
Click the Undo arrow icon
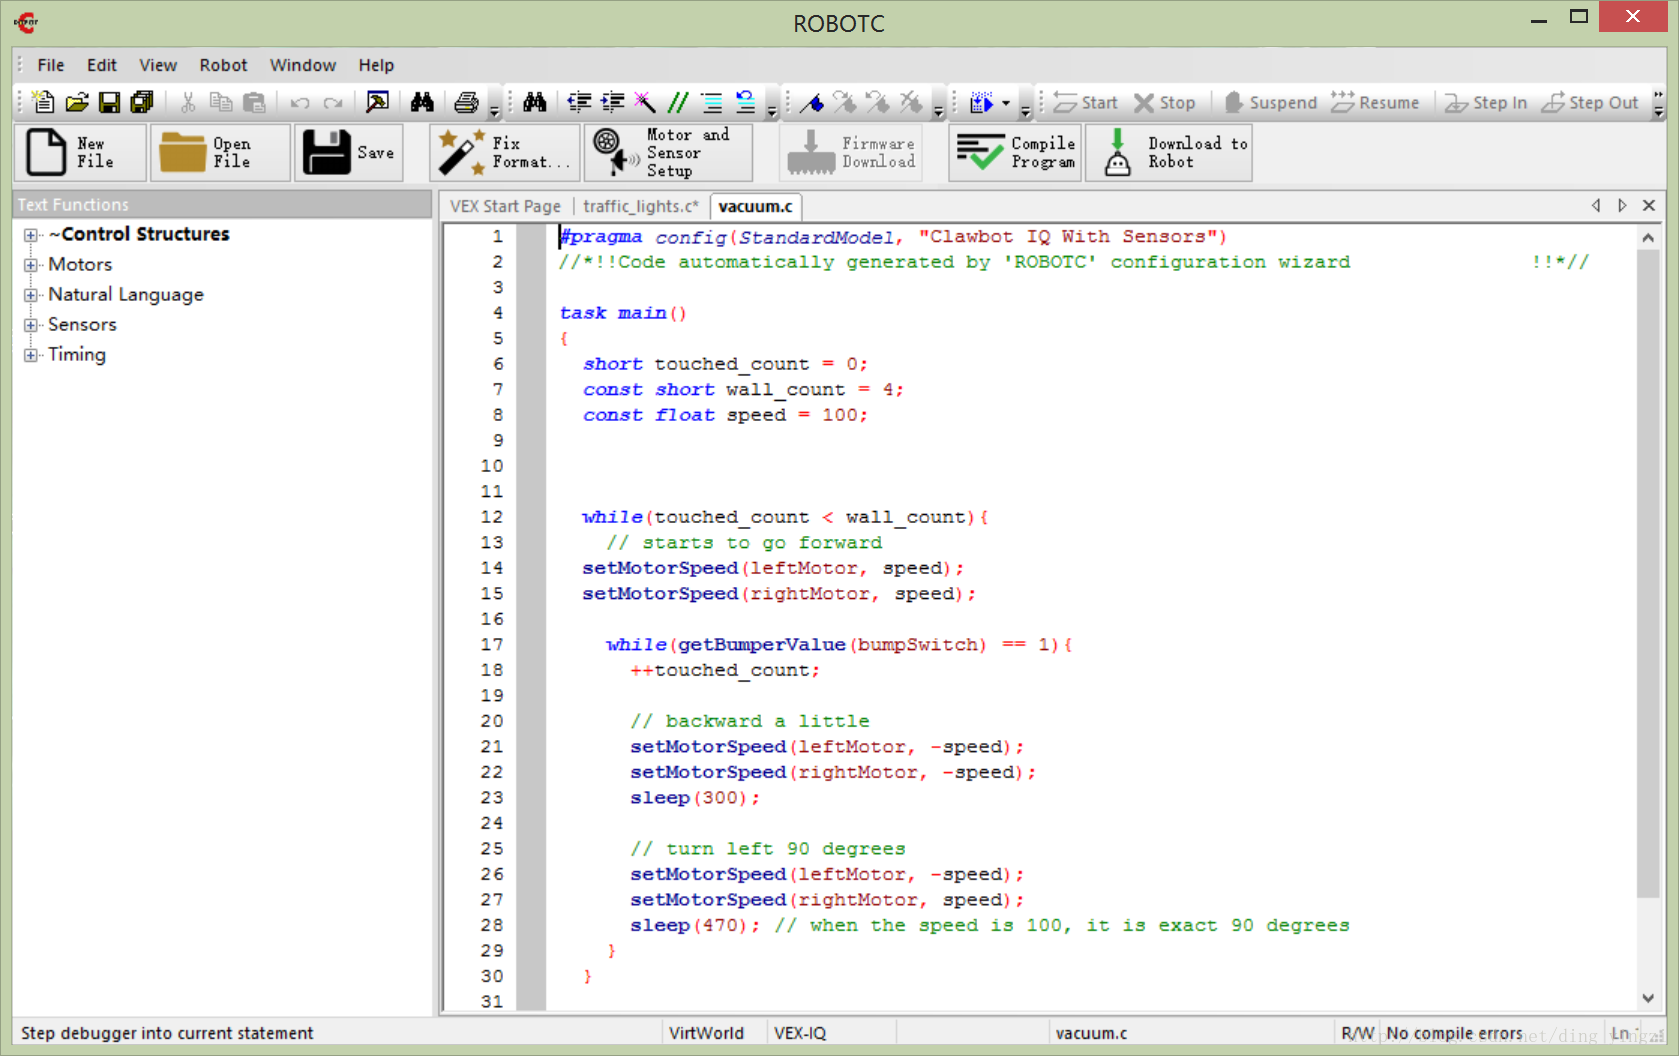click(299, 102)
